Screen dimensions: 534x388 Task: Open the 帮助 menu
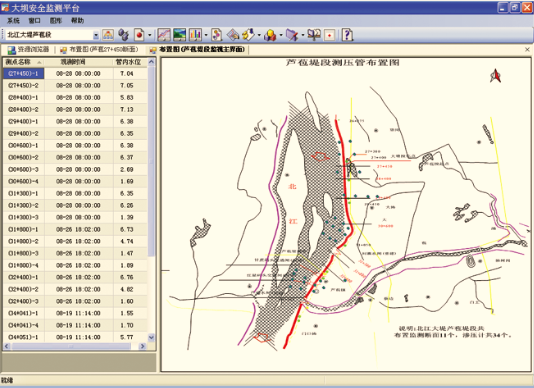(x=77, y=21)
